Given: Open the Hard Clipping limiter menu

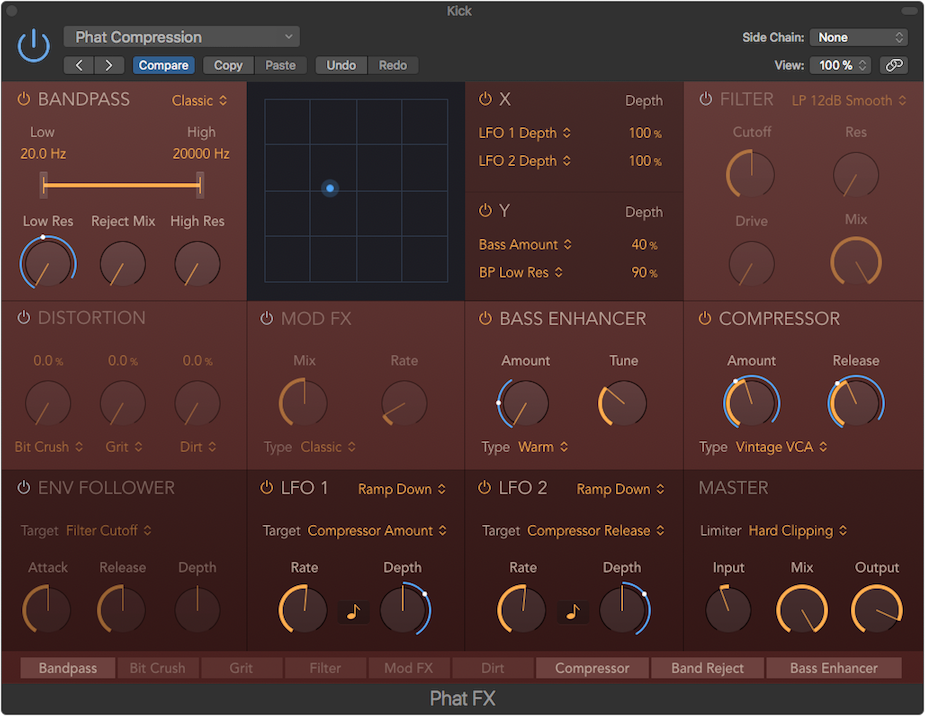Looking at the screenshot, I should coord(798,531).
